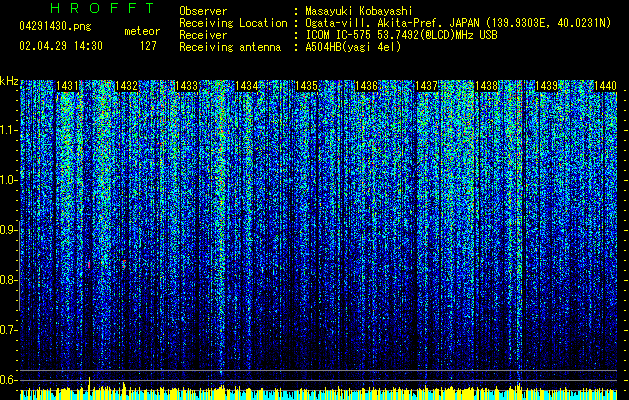
Task: Click the 1.1 frequency axis label
Action: pos(9,130)
